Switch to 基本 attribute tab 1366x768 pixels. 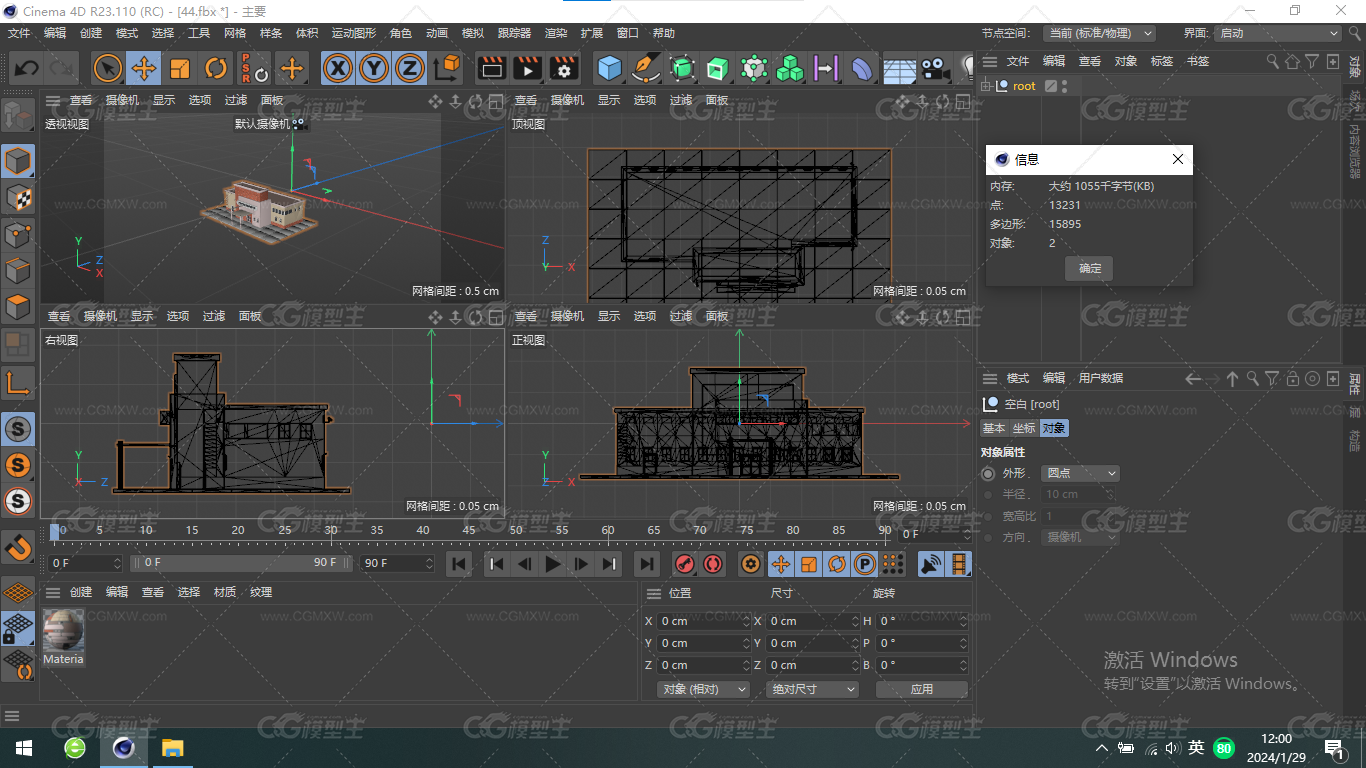click(994, 428)
